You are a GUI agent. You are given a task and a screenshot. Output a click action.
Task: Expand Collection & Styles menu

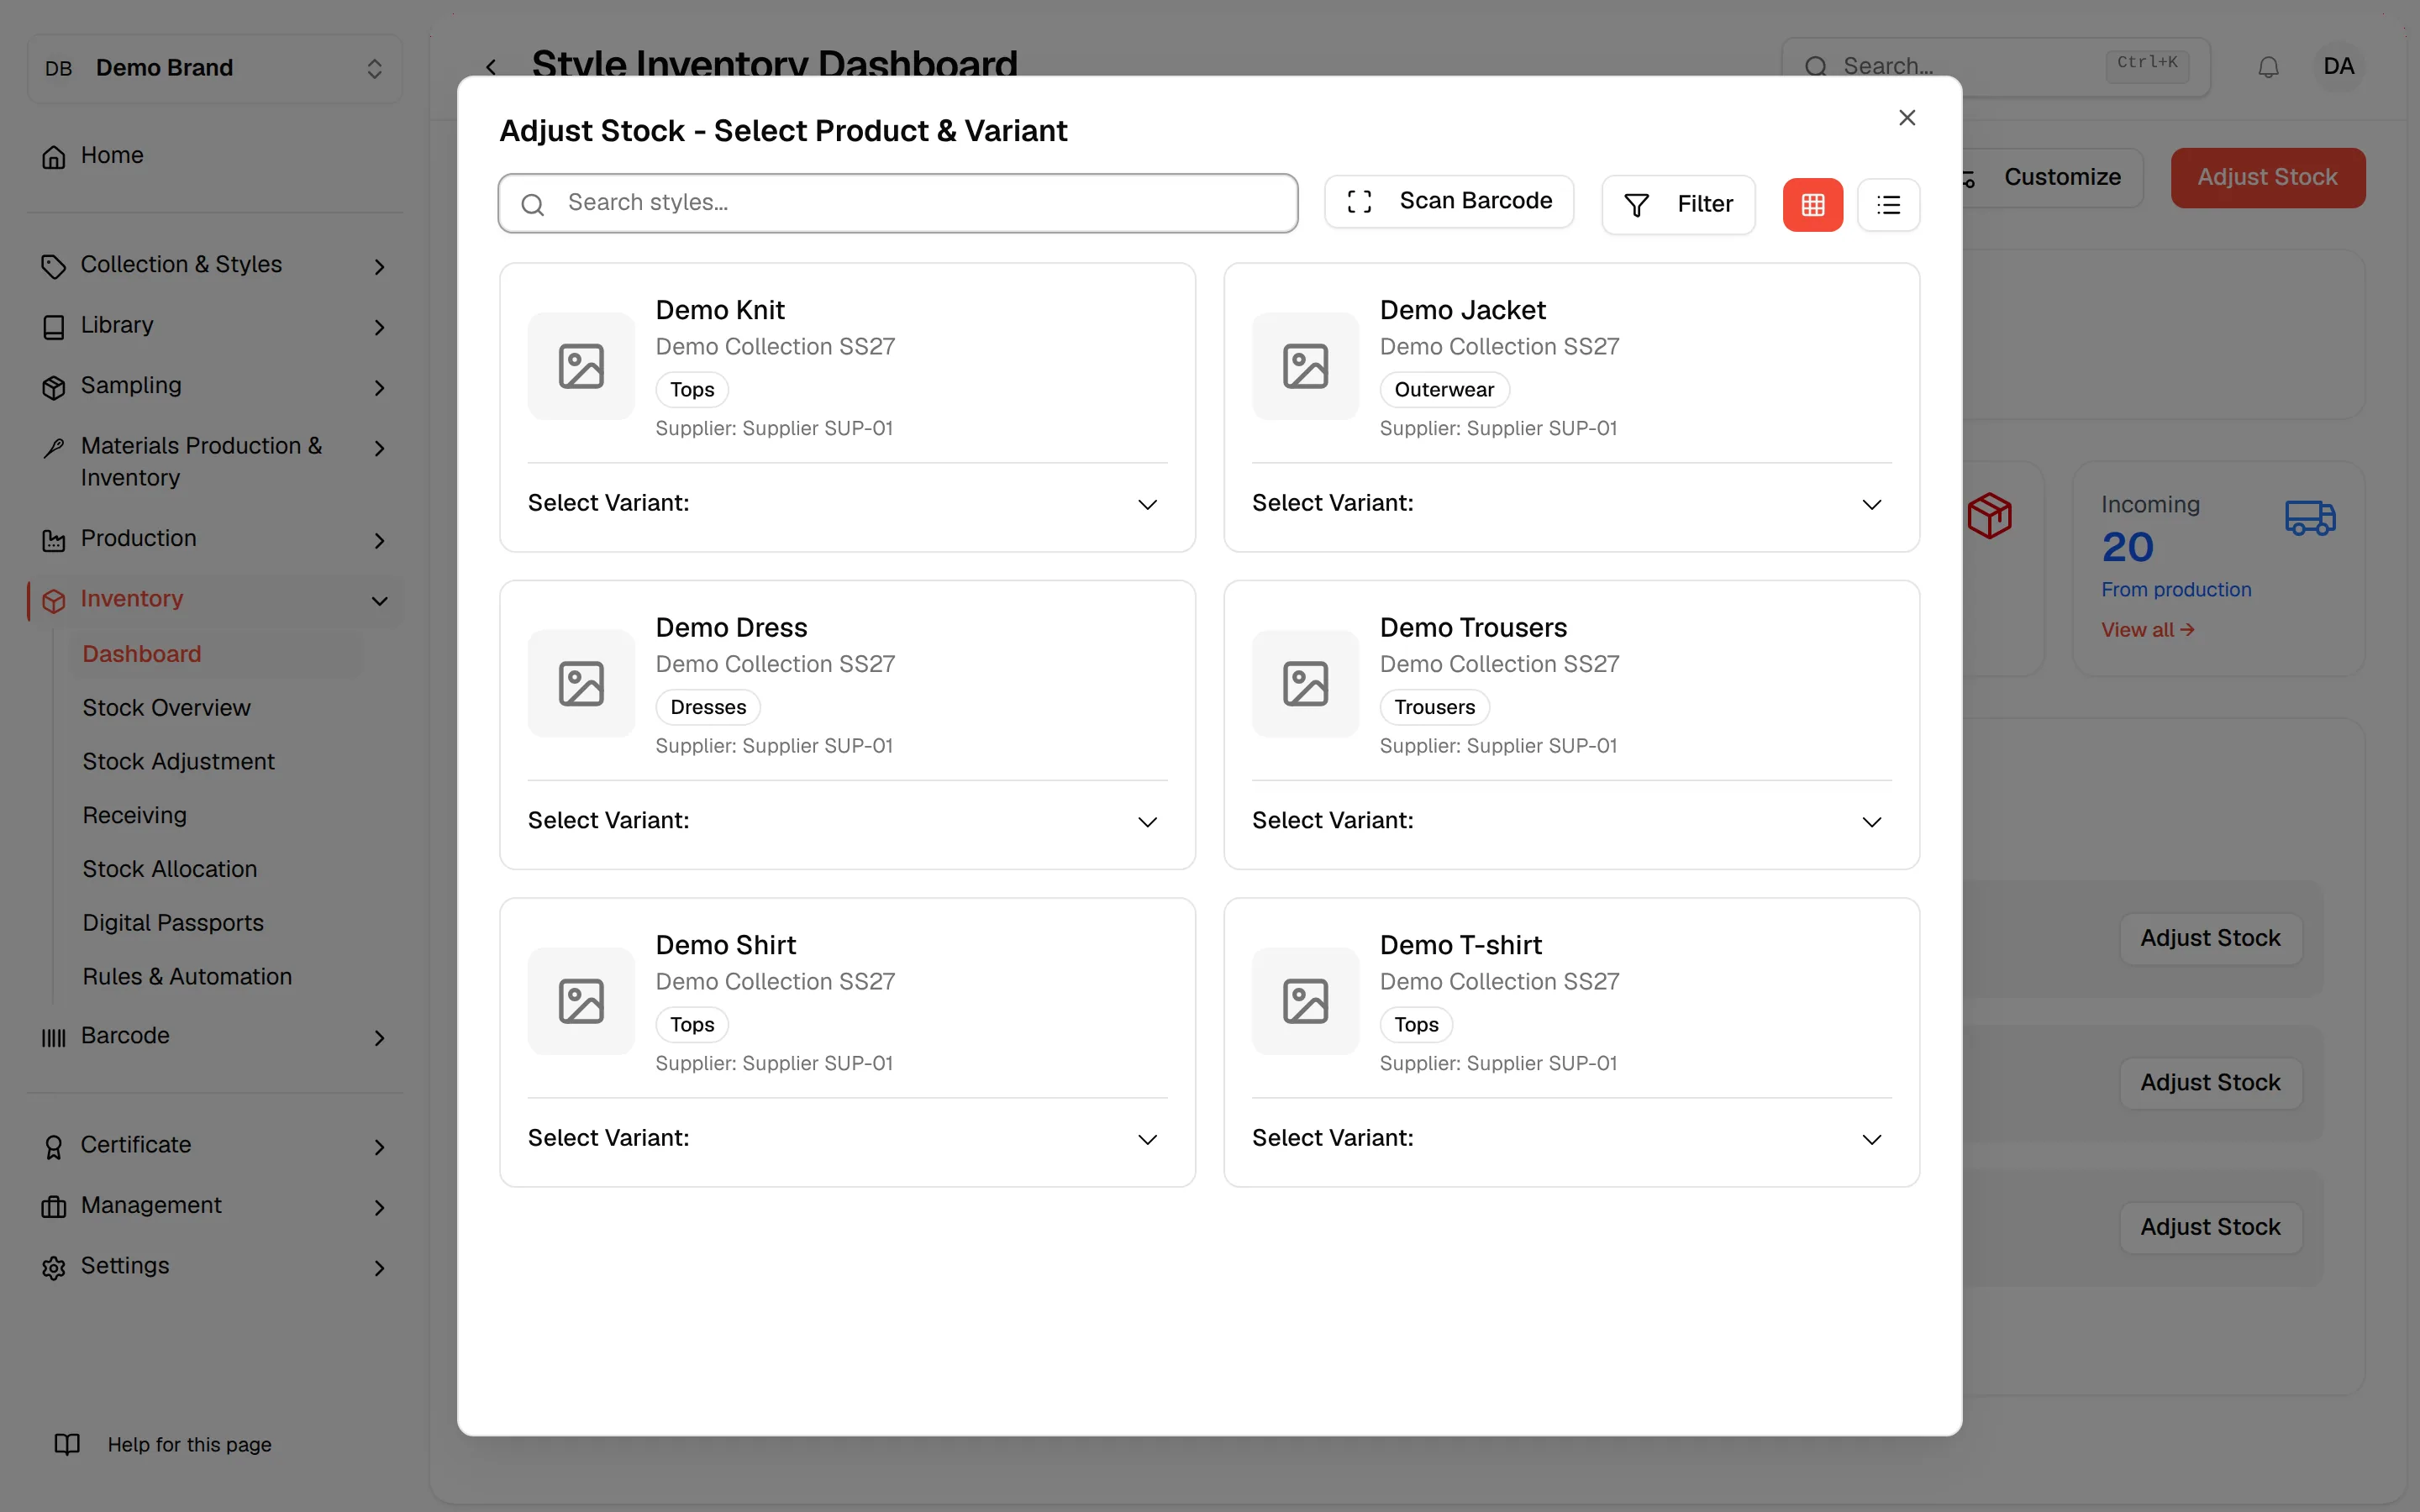pyautogui.click(x=215, y=265)
